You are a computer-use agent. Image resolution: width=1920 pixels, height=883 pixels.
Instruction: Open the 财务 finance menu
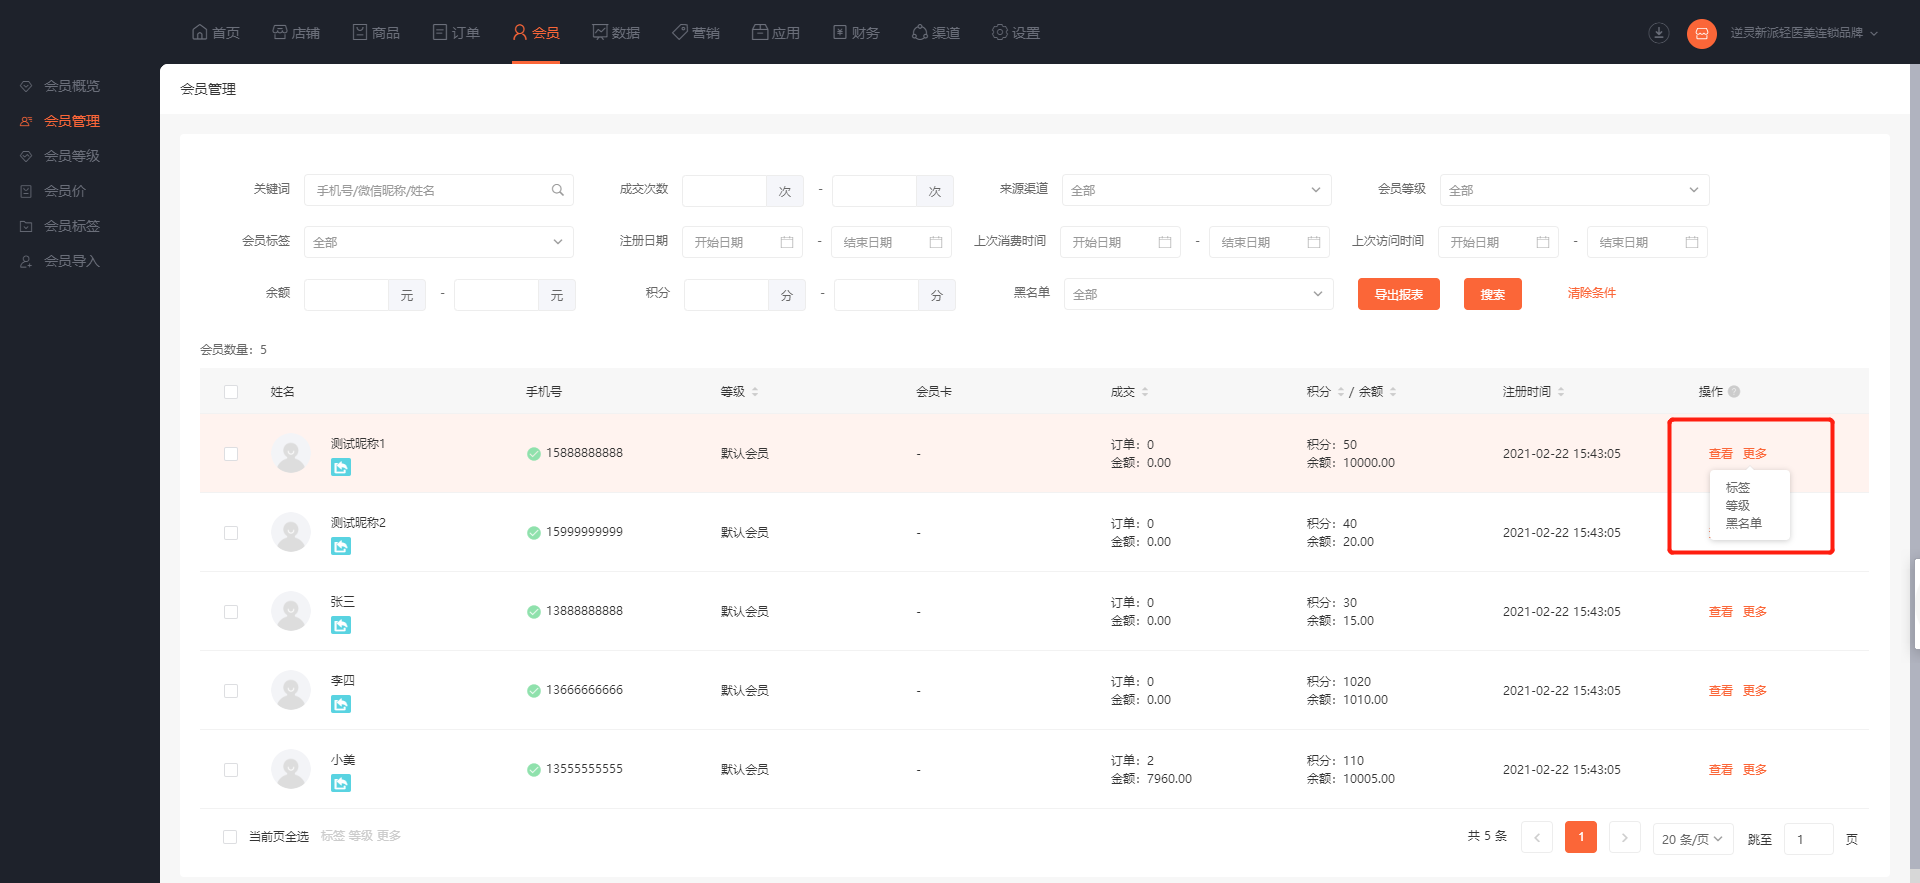[856, 33]
